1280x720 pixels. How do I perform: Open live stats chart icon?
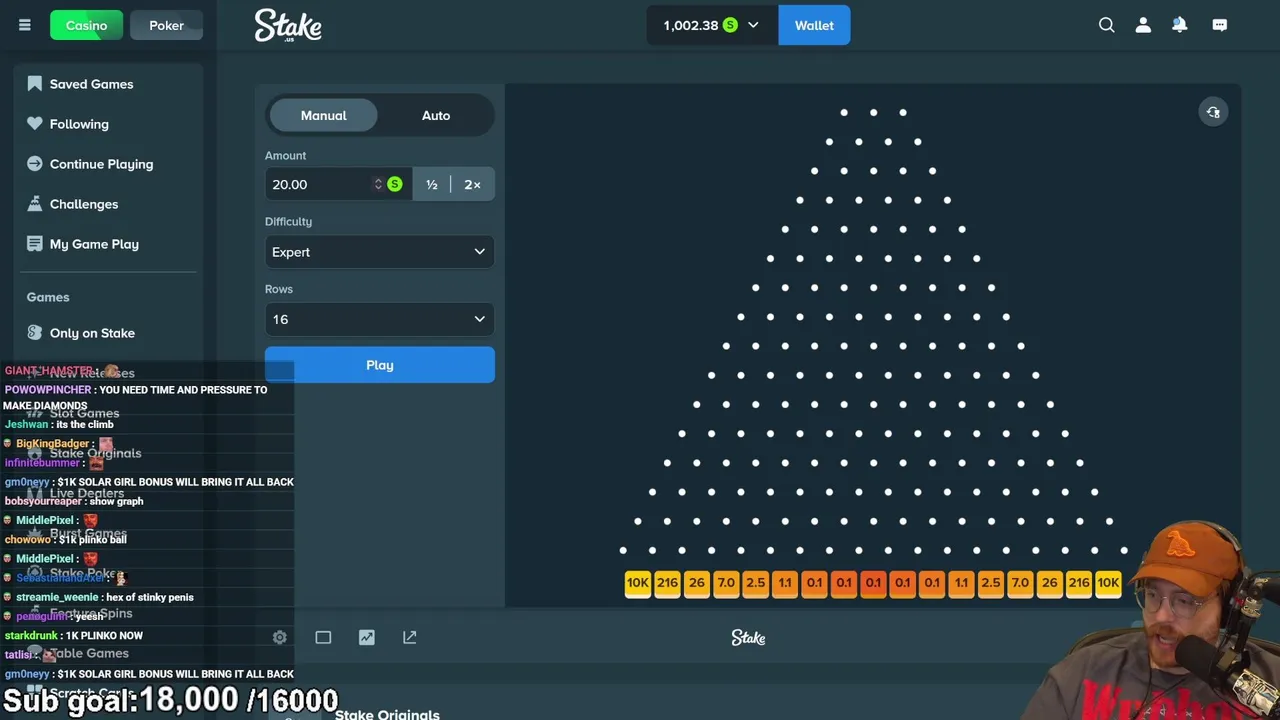click(367, 637)
